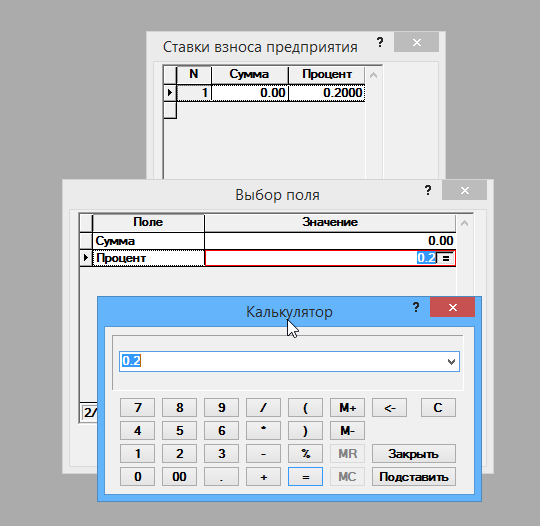Click the equals key on calculator
The height and width of the screenshot is (526, 540).
coord(305,476)
